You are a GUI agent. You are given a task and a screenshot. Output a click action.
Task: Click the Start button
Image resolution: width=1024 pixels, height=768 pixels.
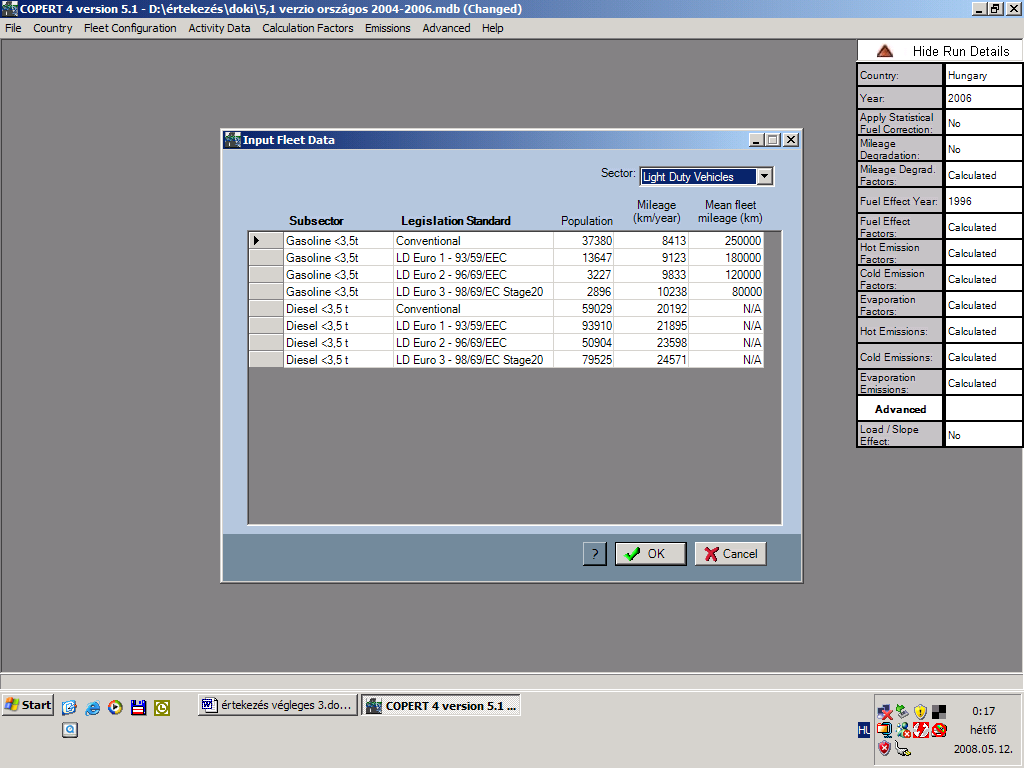28,705
